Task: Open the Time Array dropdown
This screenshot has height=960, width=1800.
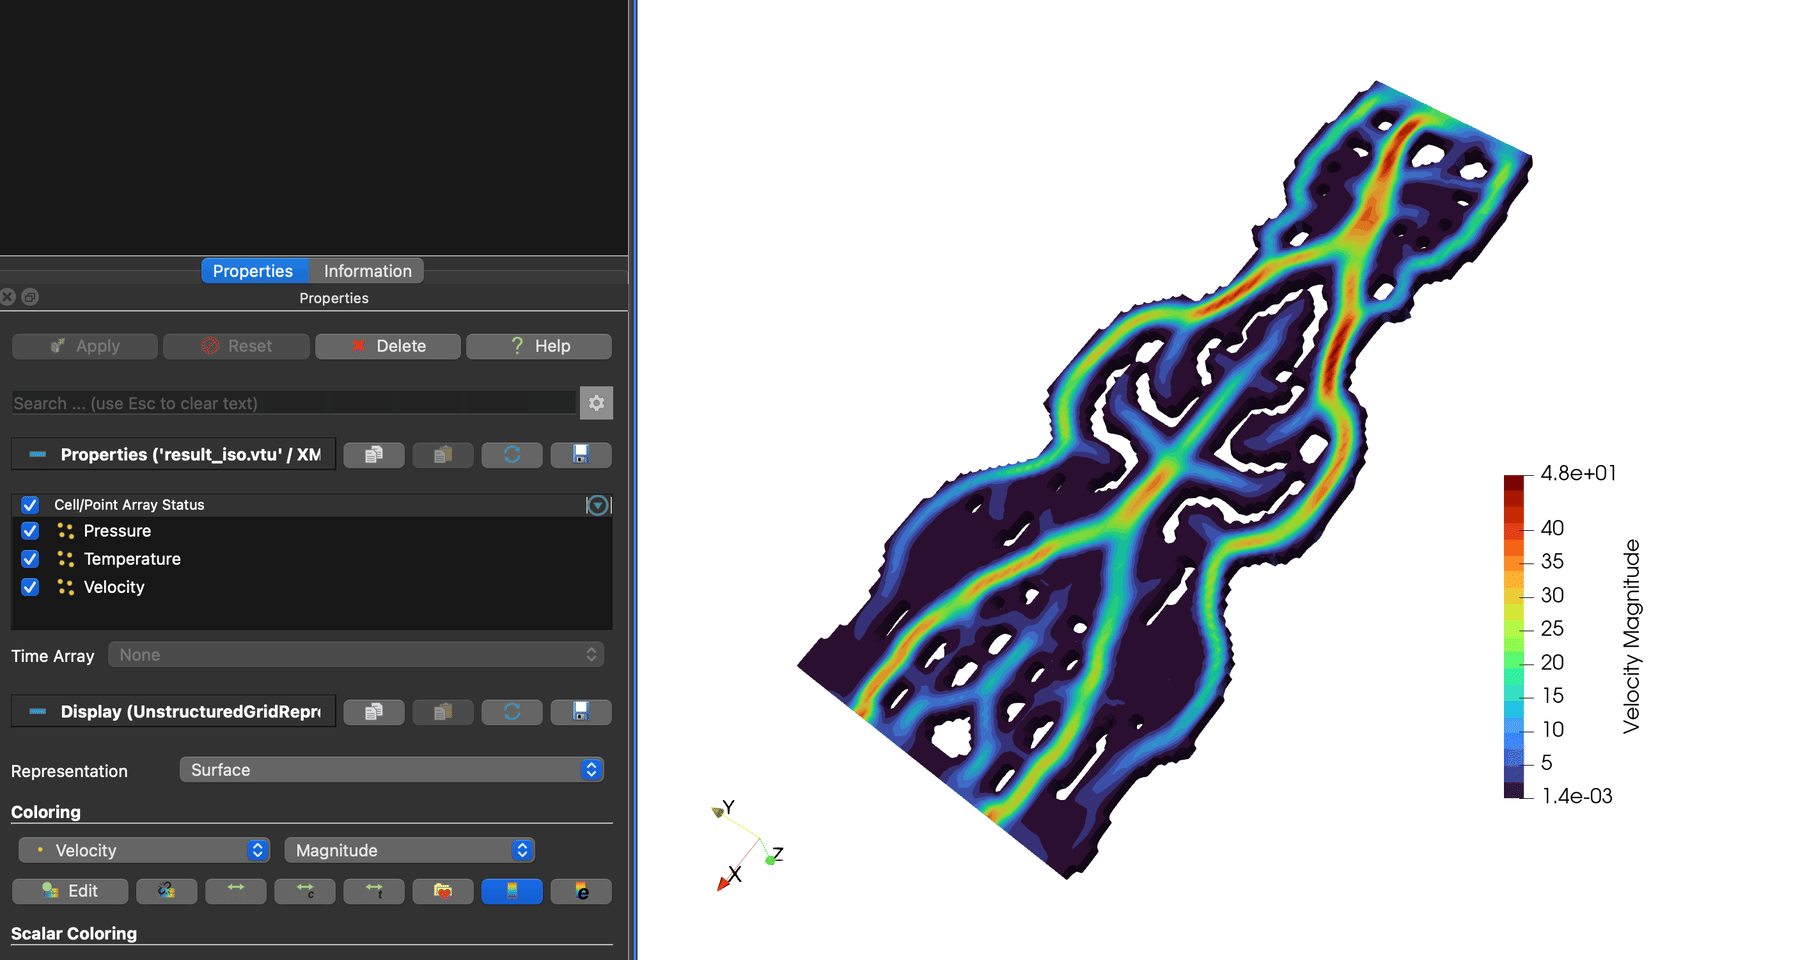Action: point(356,655)
